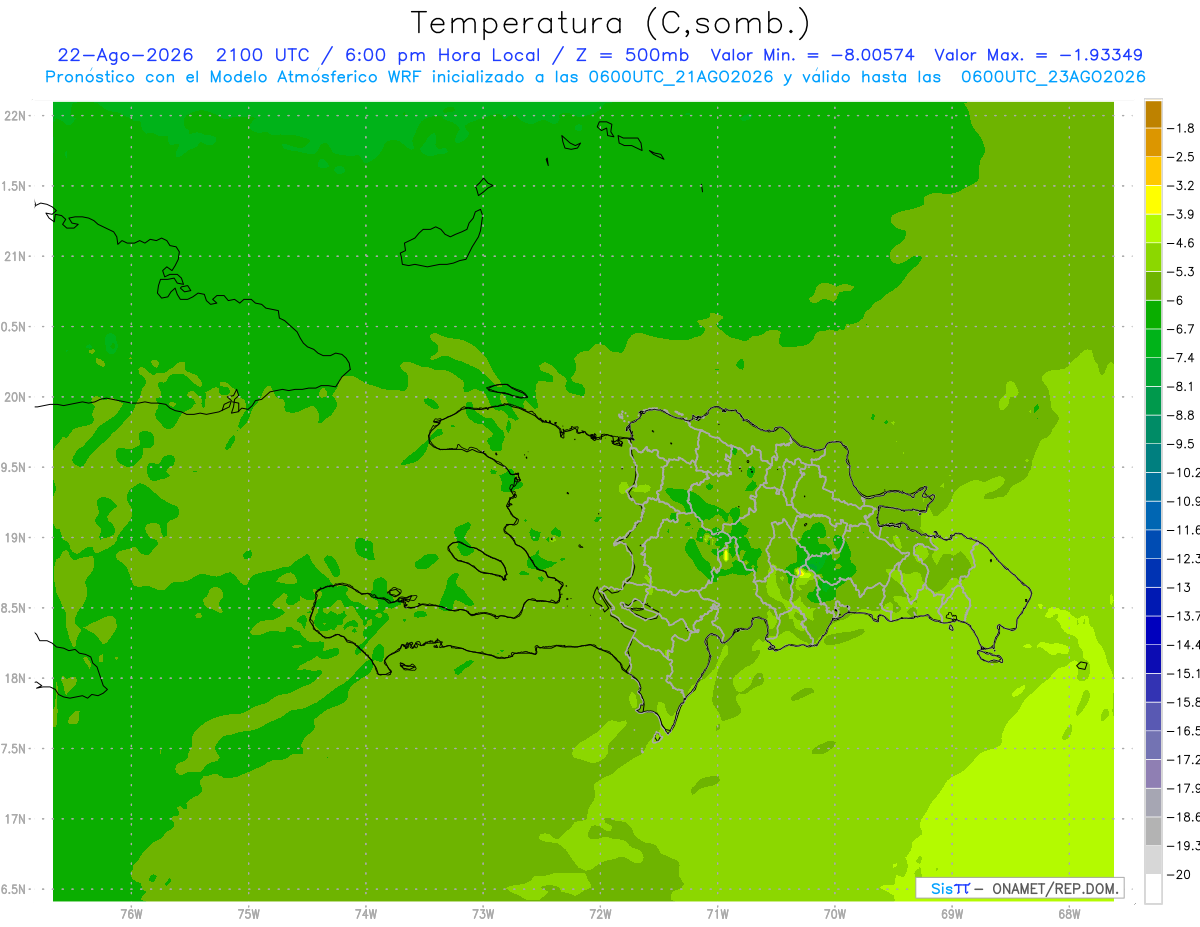Pick the lime legend swatch between -3.9 and -4.6
The width and height of the screenshot is (1200, 927).
point(1153,229)
